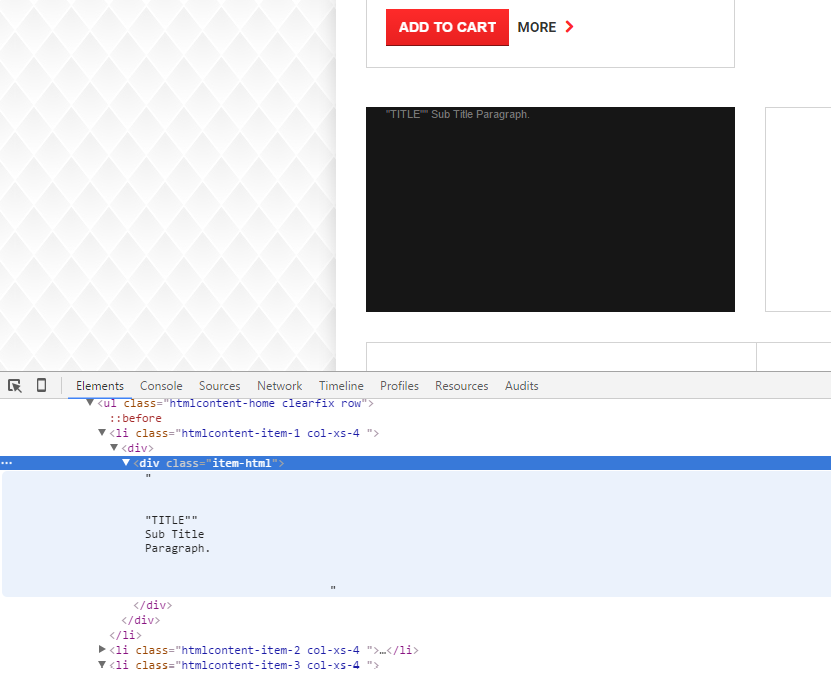Collapse the ul htmlcontent-home node

pyautogui.click(x=90, y=403)
